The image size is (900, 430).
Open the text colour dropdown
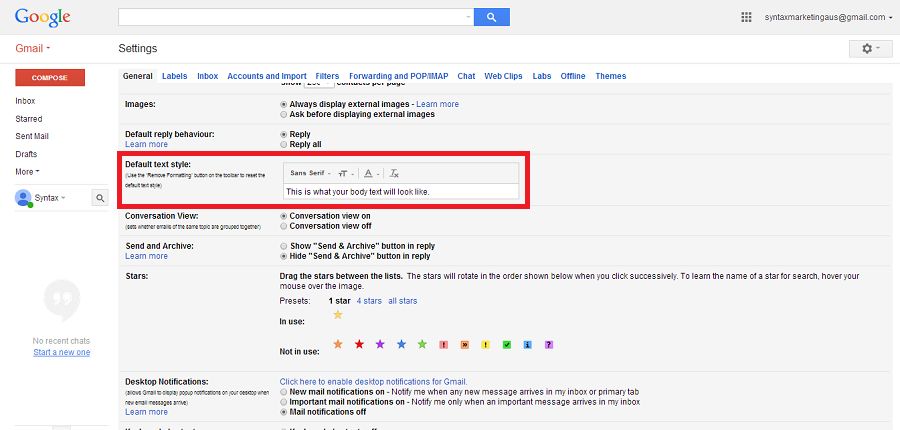[x=372, y=173]
